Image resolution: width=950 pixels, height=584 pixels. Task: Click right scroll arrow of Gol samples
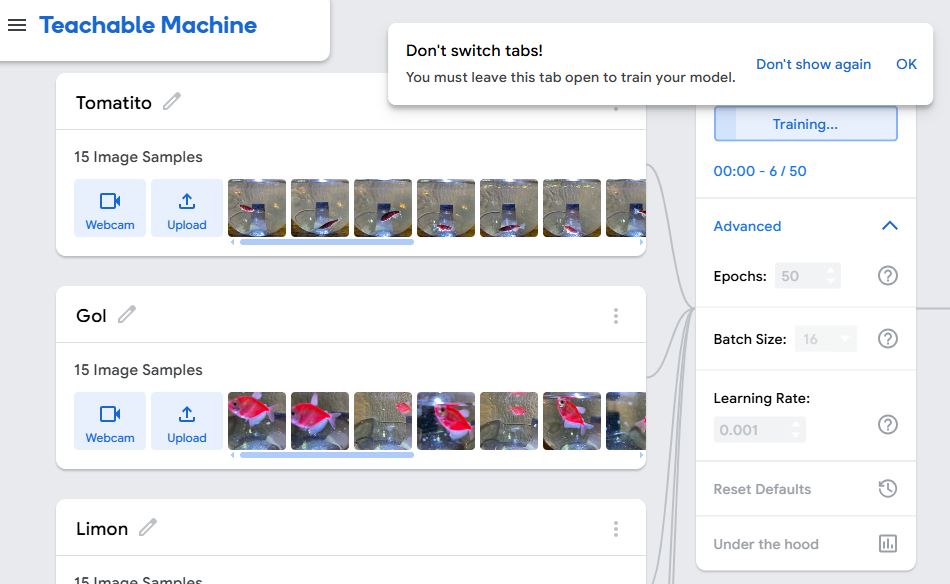[x=641, y=455]
